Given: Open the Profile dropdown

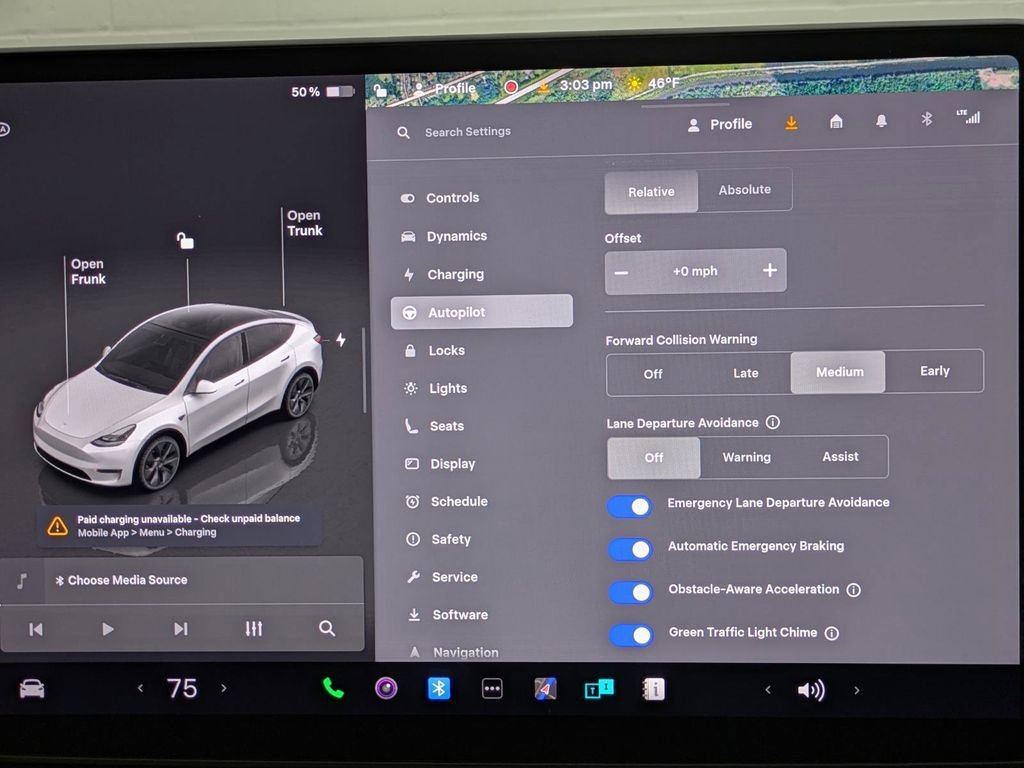Looking at the screenshot, I should click(720, 123).
